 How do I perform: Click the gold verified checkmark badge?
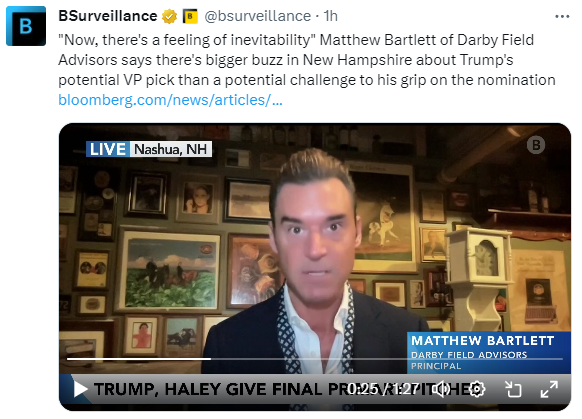169,16
